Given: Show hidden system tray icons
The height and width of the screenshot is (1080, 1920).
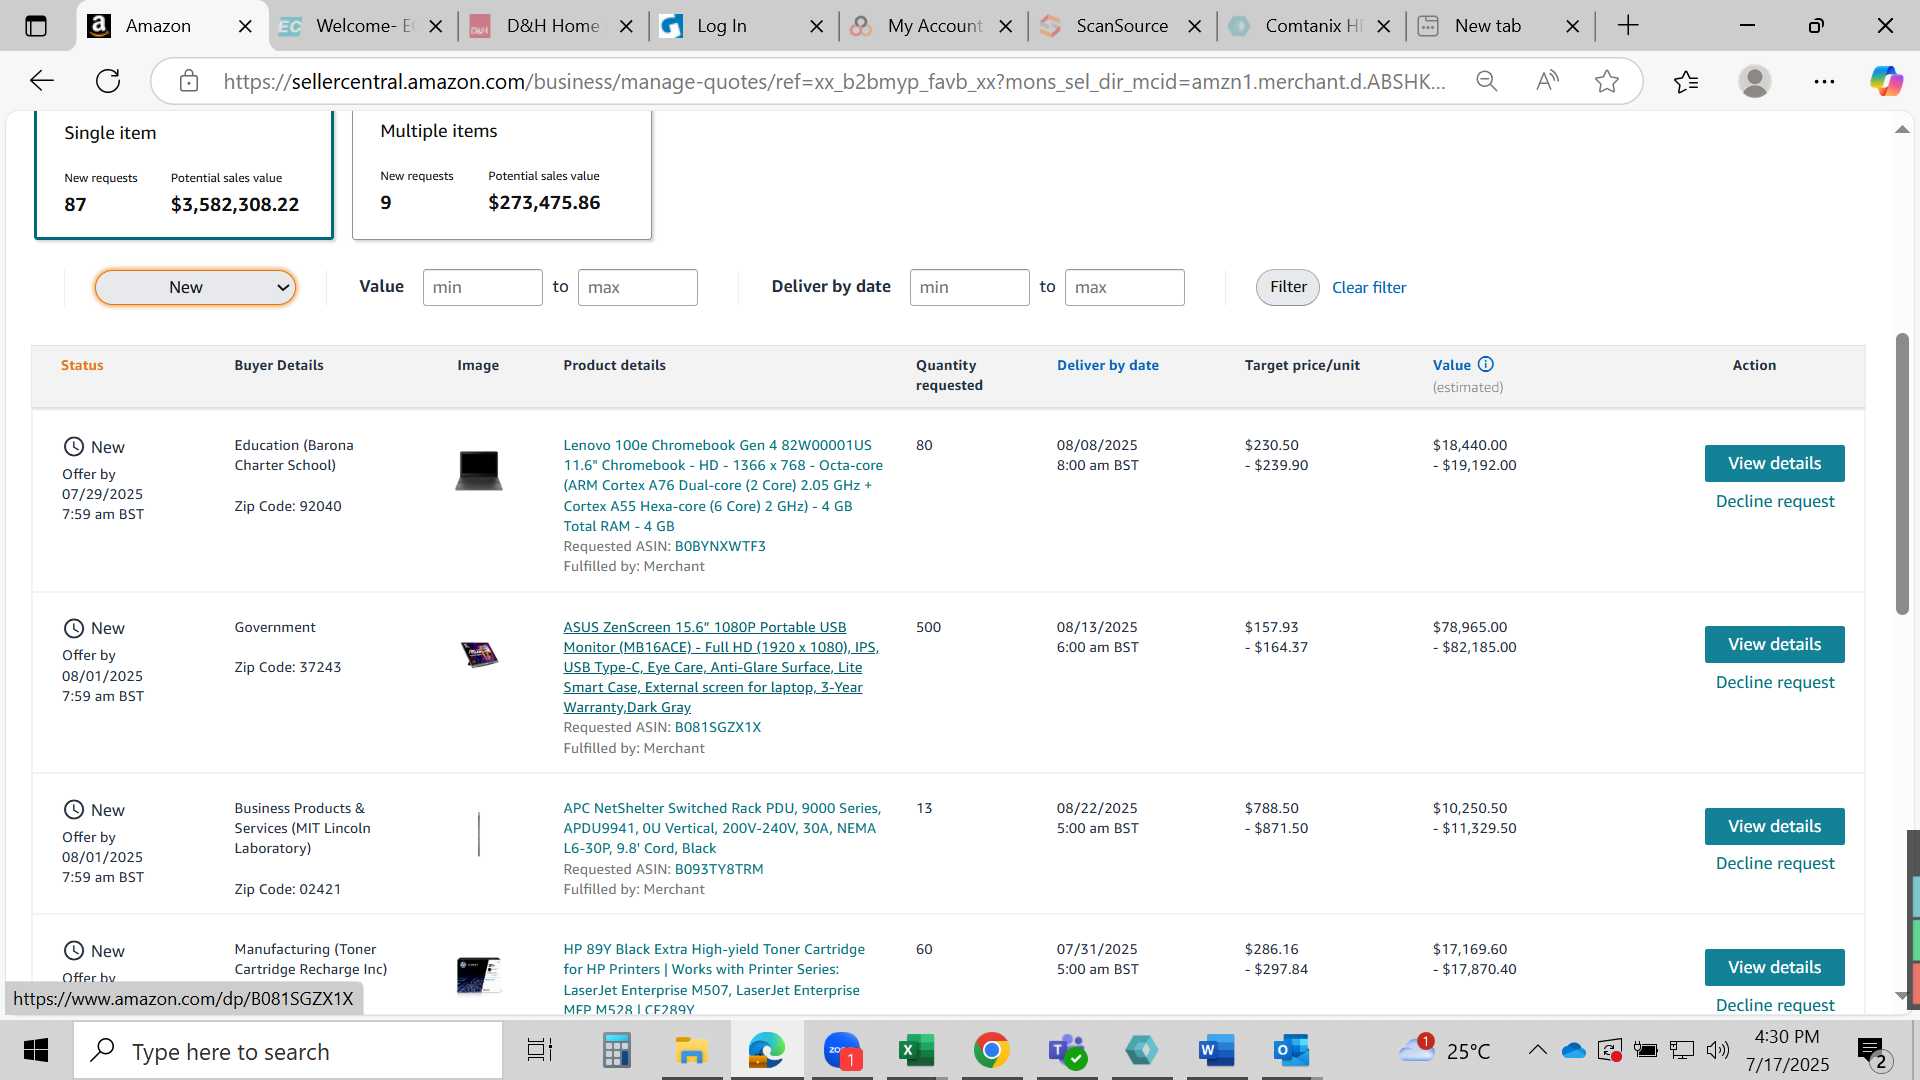Looking at the screenshot, I should 1537,1050.
